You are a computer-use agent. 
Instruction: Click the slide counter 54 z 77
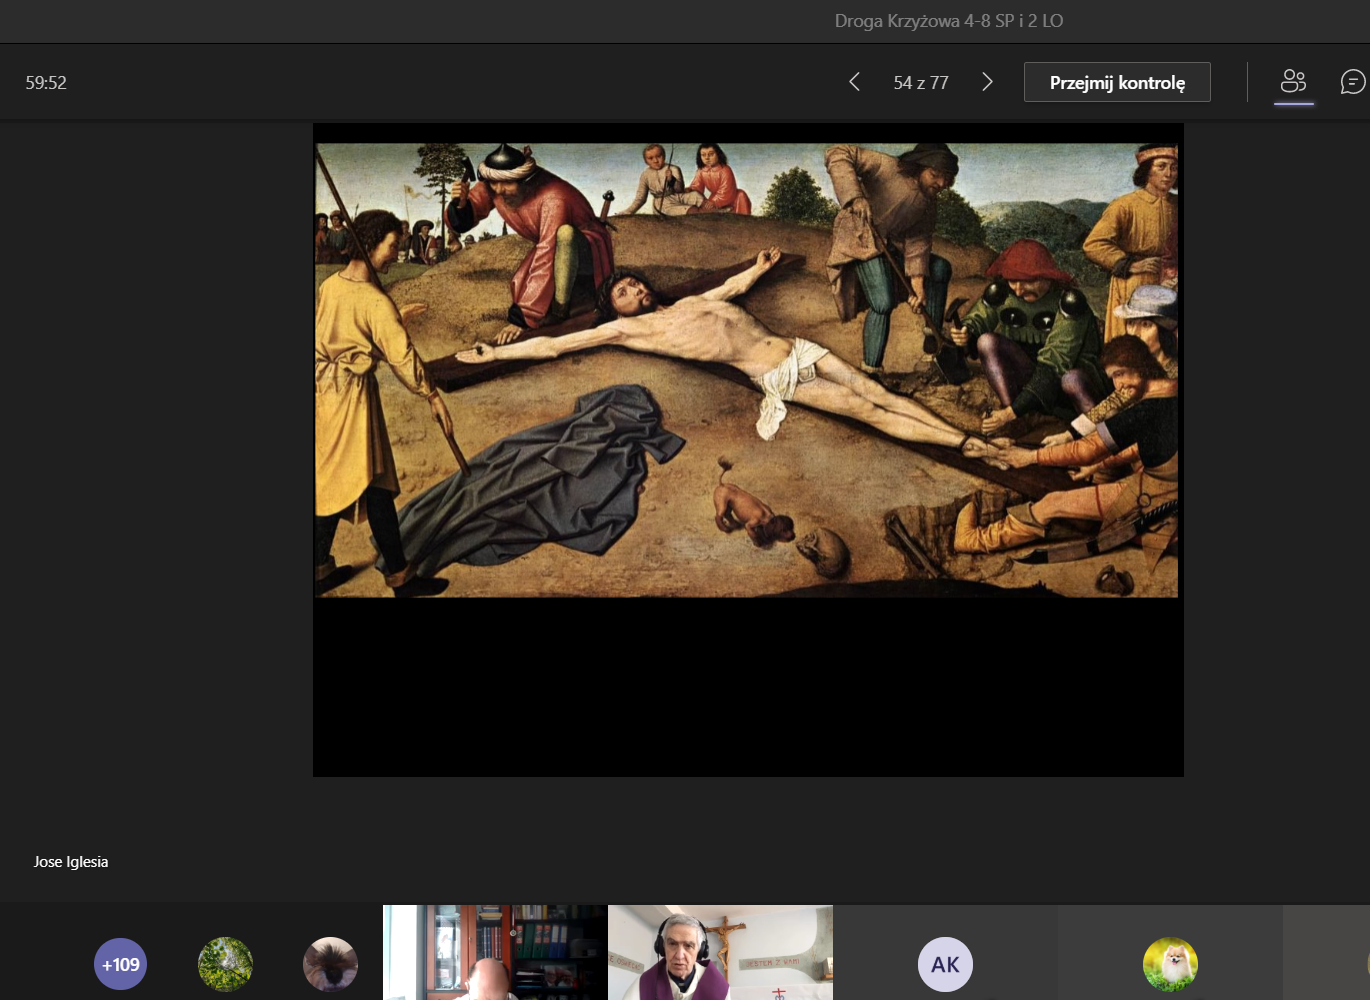point(921,83)
